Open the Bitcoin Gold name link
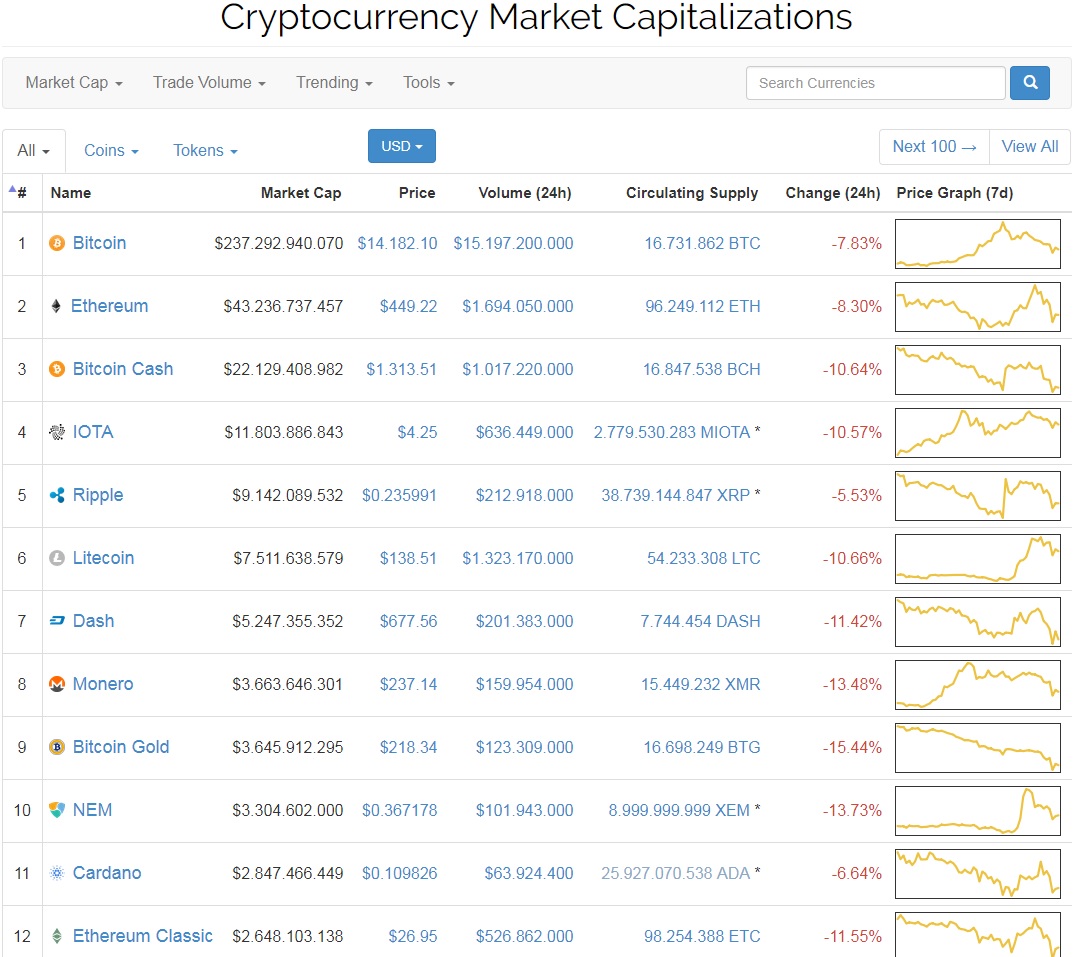Image resolution: width=1089 pixels, height=957 pixels. [x=121, y=747]
